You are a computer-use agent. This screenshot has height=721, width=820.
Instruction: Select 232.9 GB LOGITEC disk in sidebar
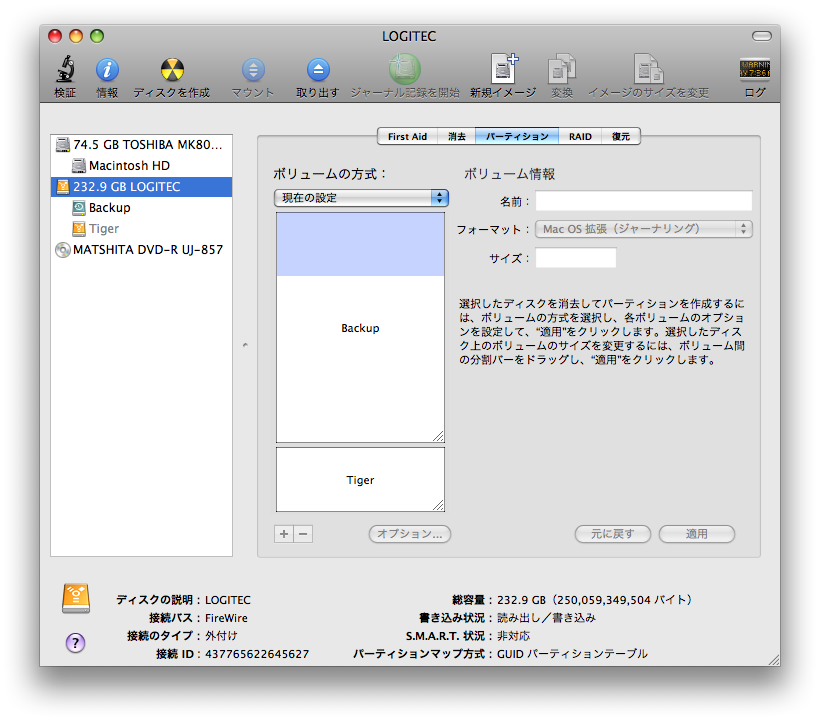141,187
